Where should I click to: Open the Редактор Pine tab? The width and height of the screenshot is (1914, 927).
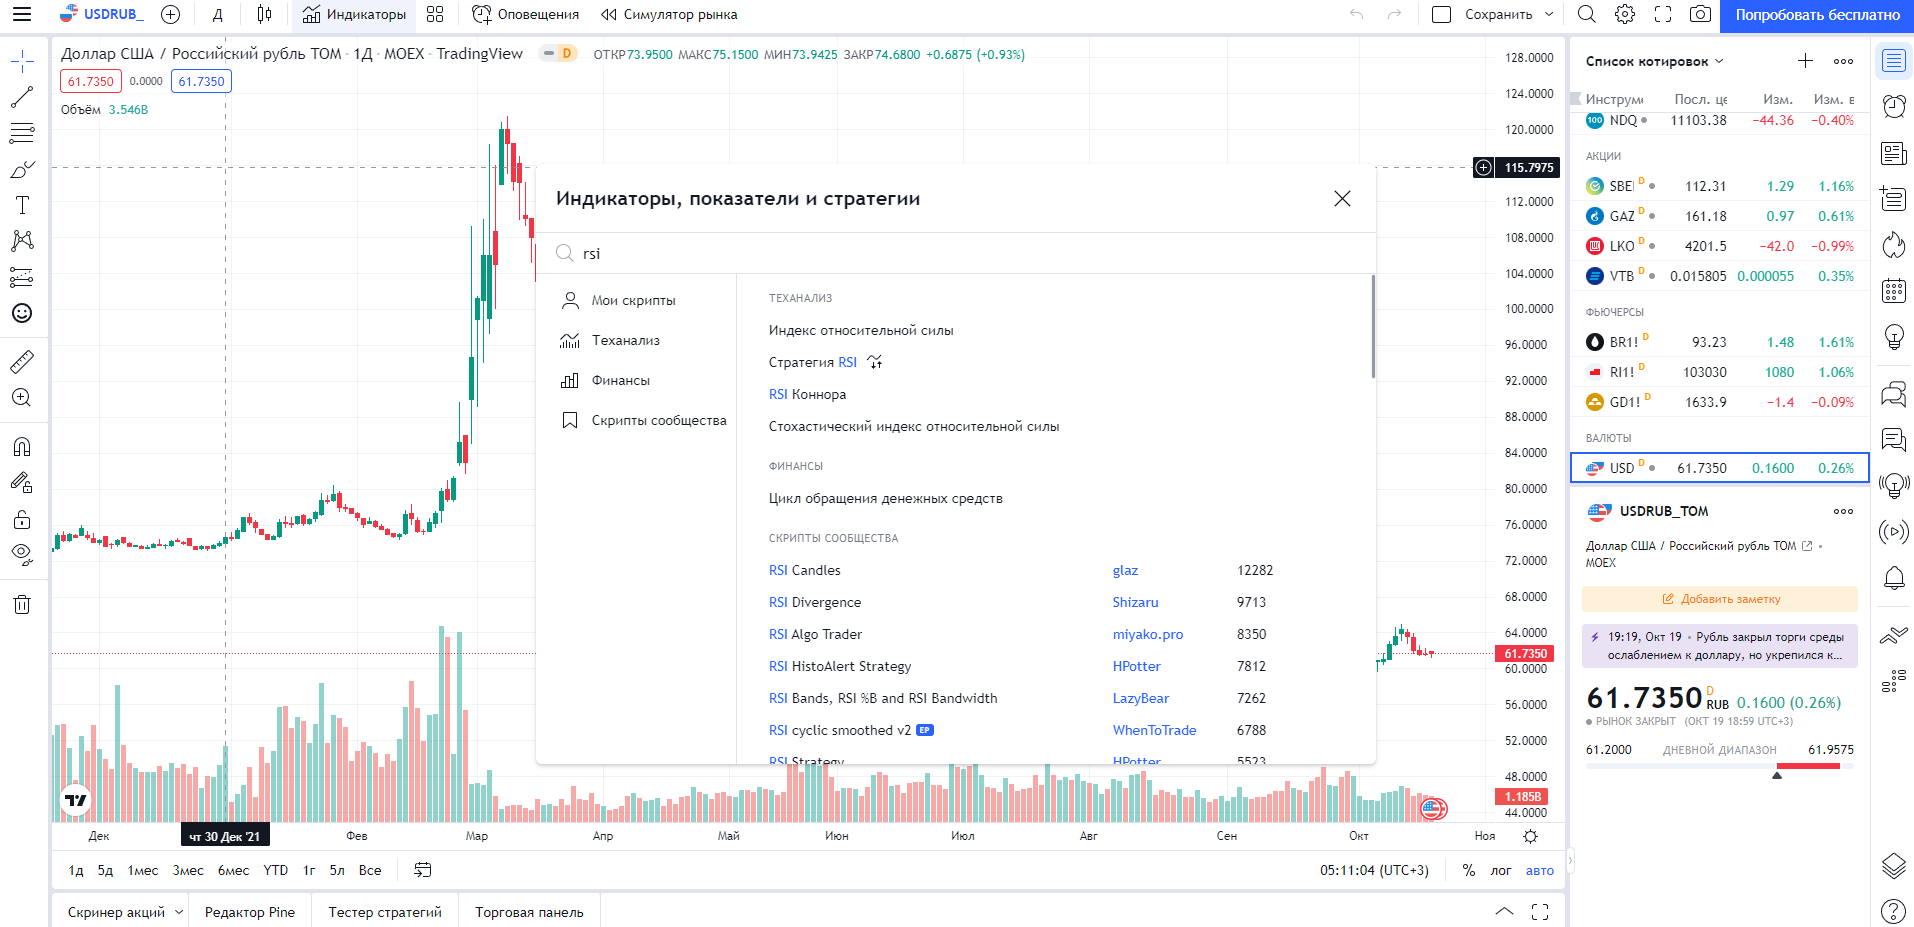[250, 912]
